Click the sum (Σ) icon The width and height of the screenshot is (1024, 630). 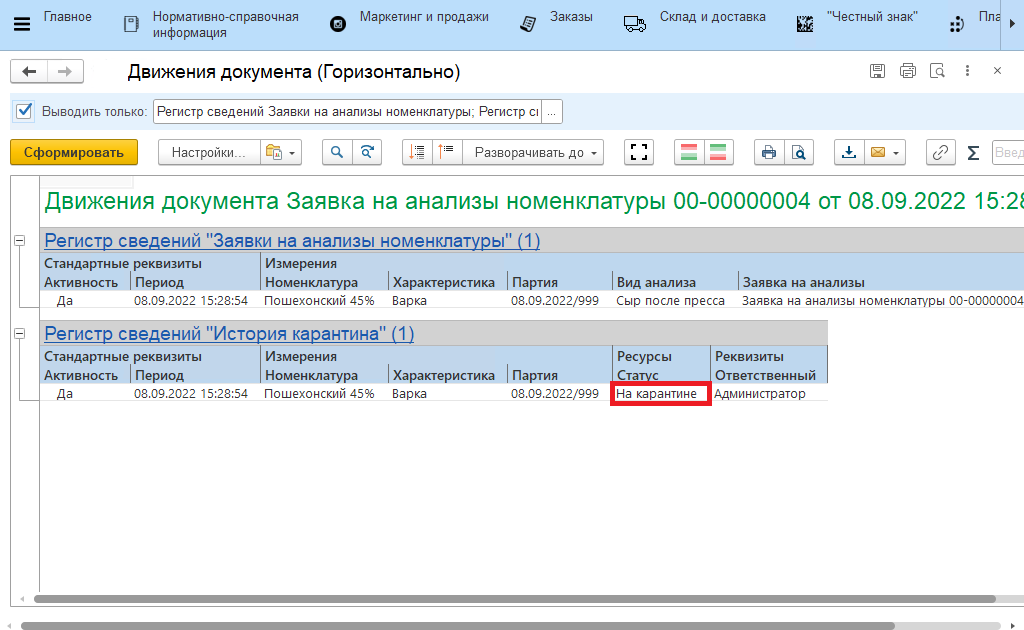[973, 152]
